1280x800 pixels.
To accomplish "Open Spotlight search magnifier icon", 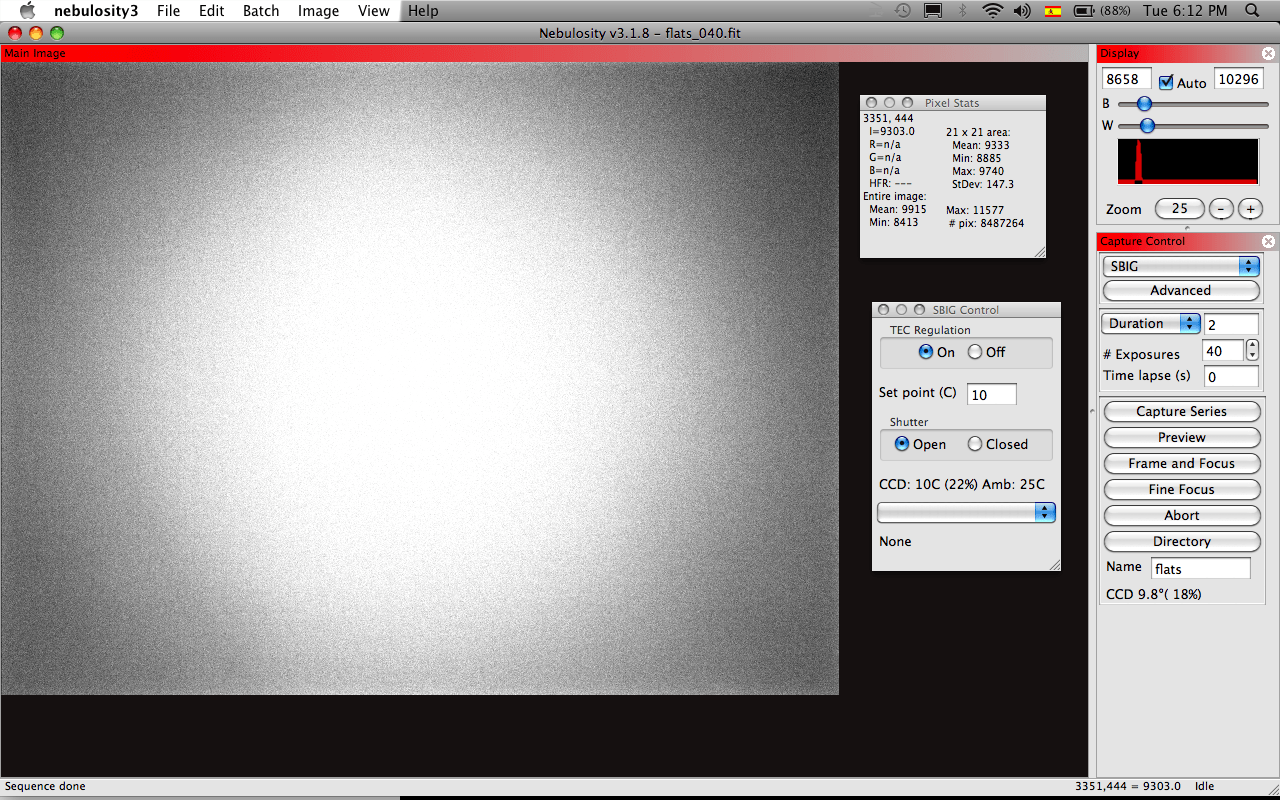I will click(1252, 11).
